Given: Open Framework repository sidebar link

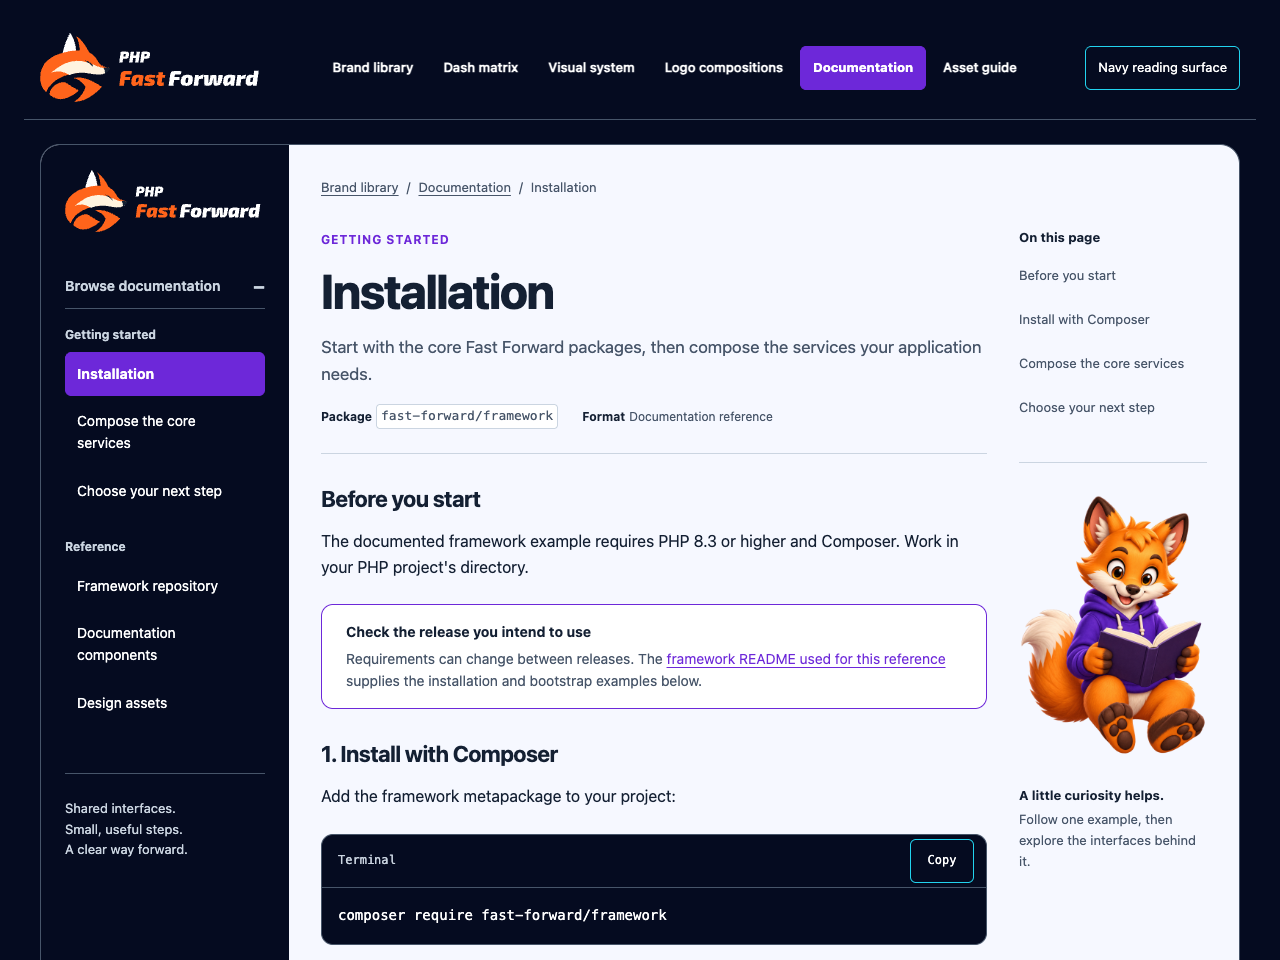Looking at the screenshot, I should tap(165, 586).
